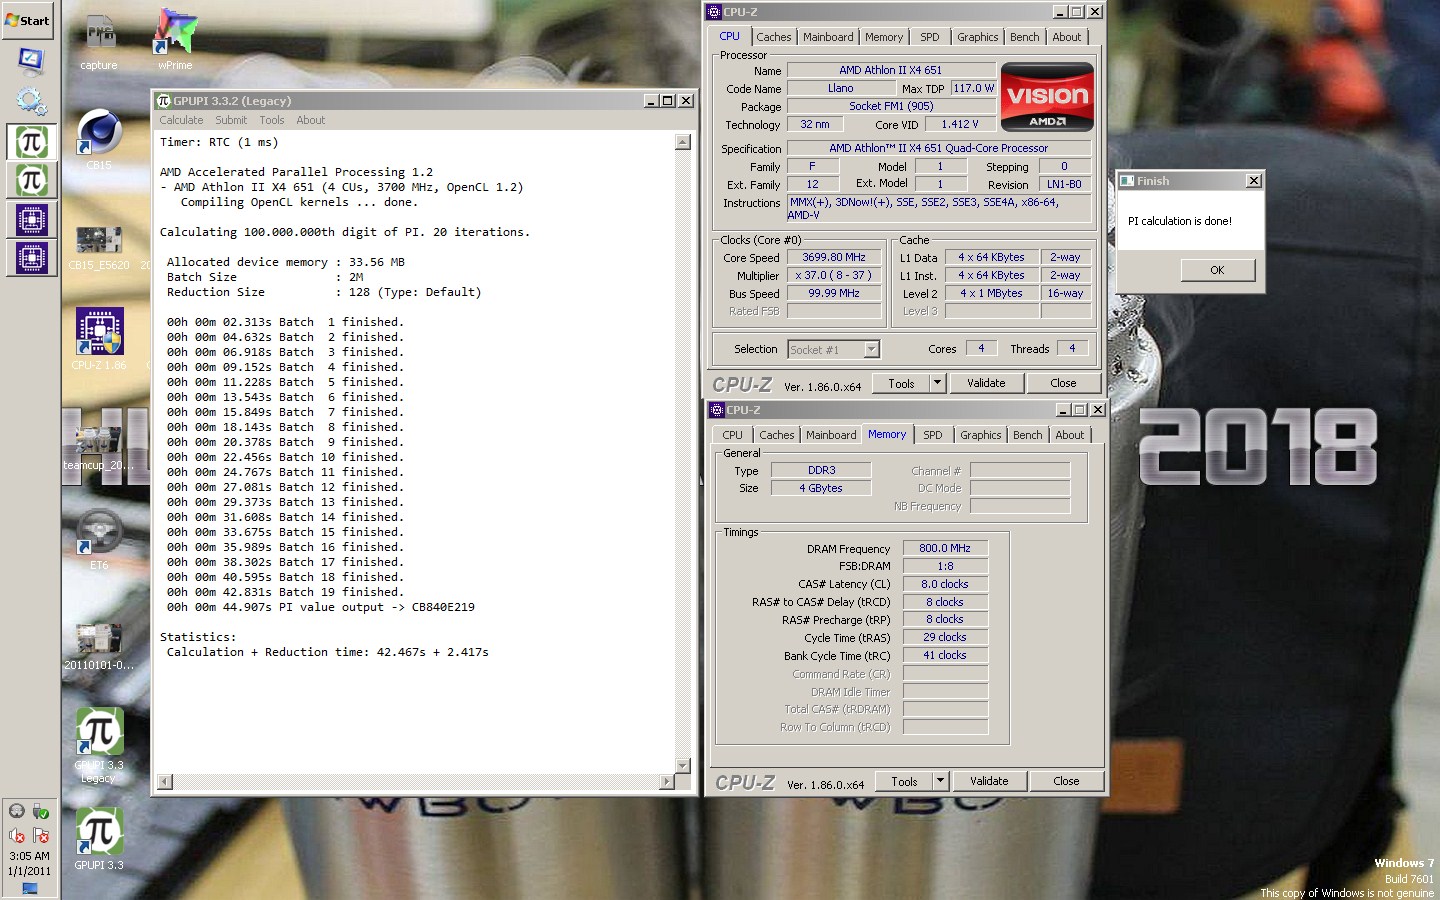
Task: Click the processor Name field AMD Athlon II X4 651
Action: [x=891, y=70]
